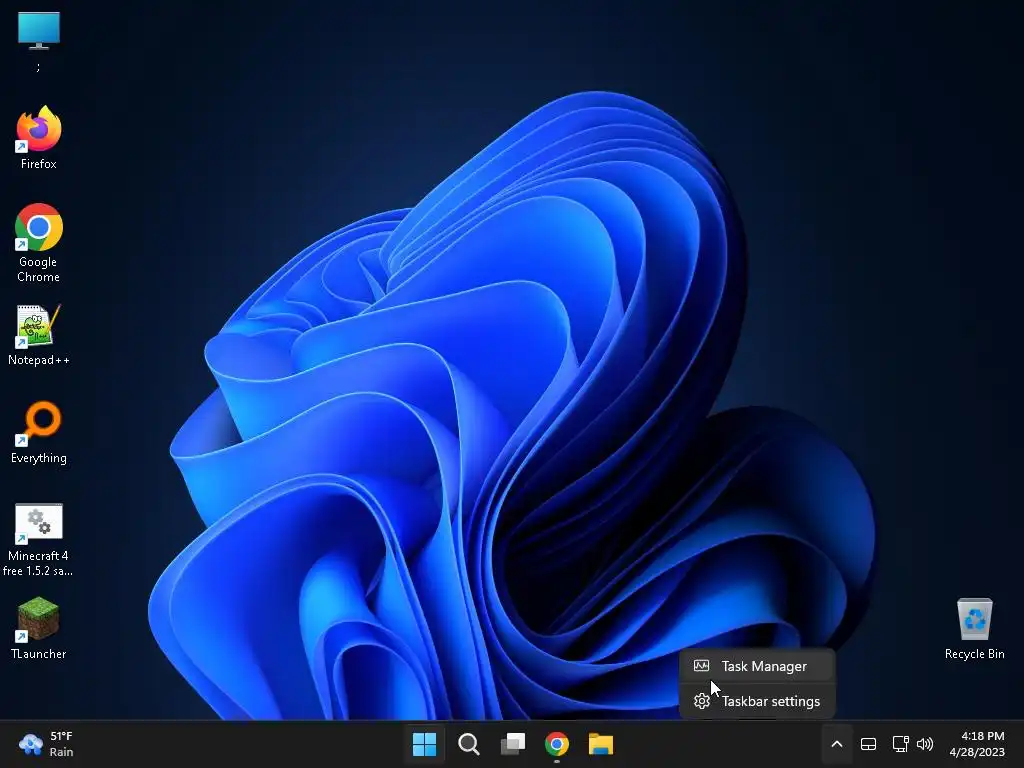The height and width of the screenshot is (768, 1024).
Task: Switch to Chrome from the taskbar
Action: (556, 744)
